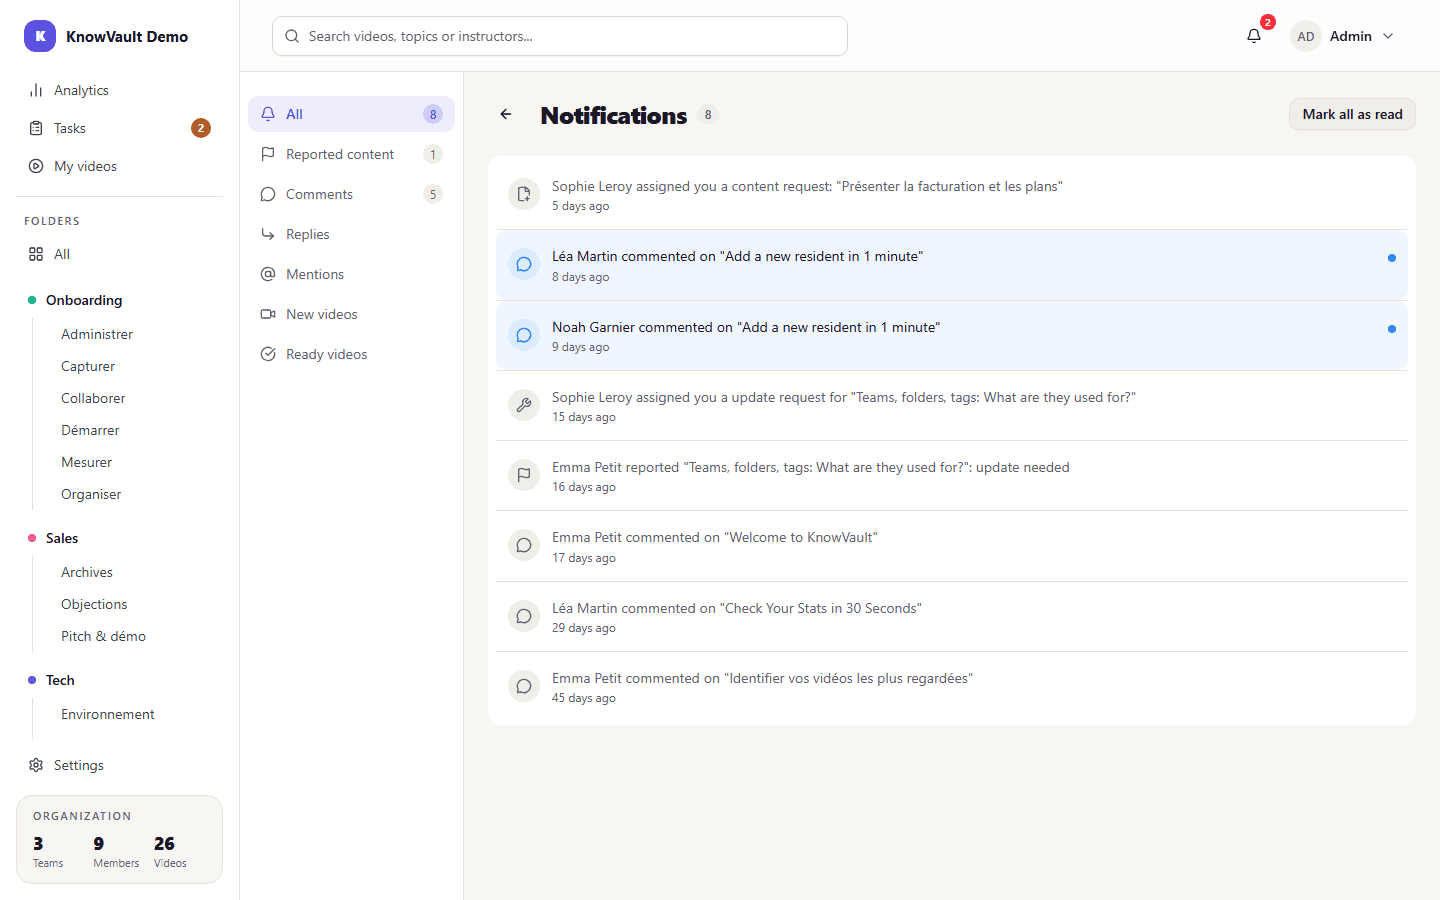Screen dimensions: 1440x900
Task: Open Noah Garnier's comment notification
Action: [x=952, y=336]
